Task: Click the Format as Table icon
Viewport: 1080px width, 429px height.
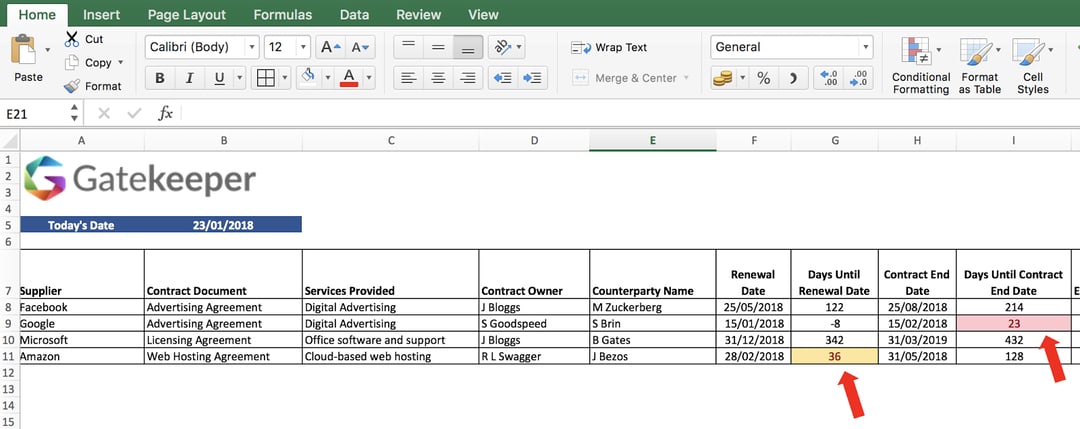Action: click(979, 65)
